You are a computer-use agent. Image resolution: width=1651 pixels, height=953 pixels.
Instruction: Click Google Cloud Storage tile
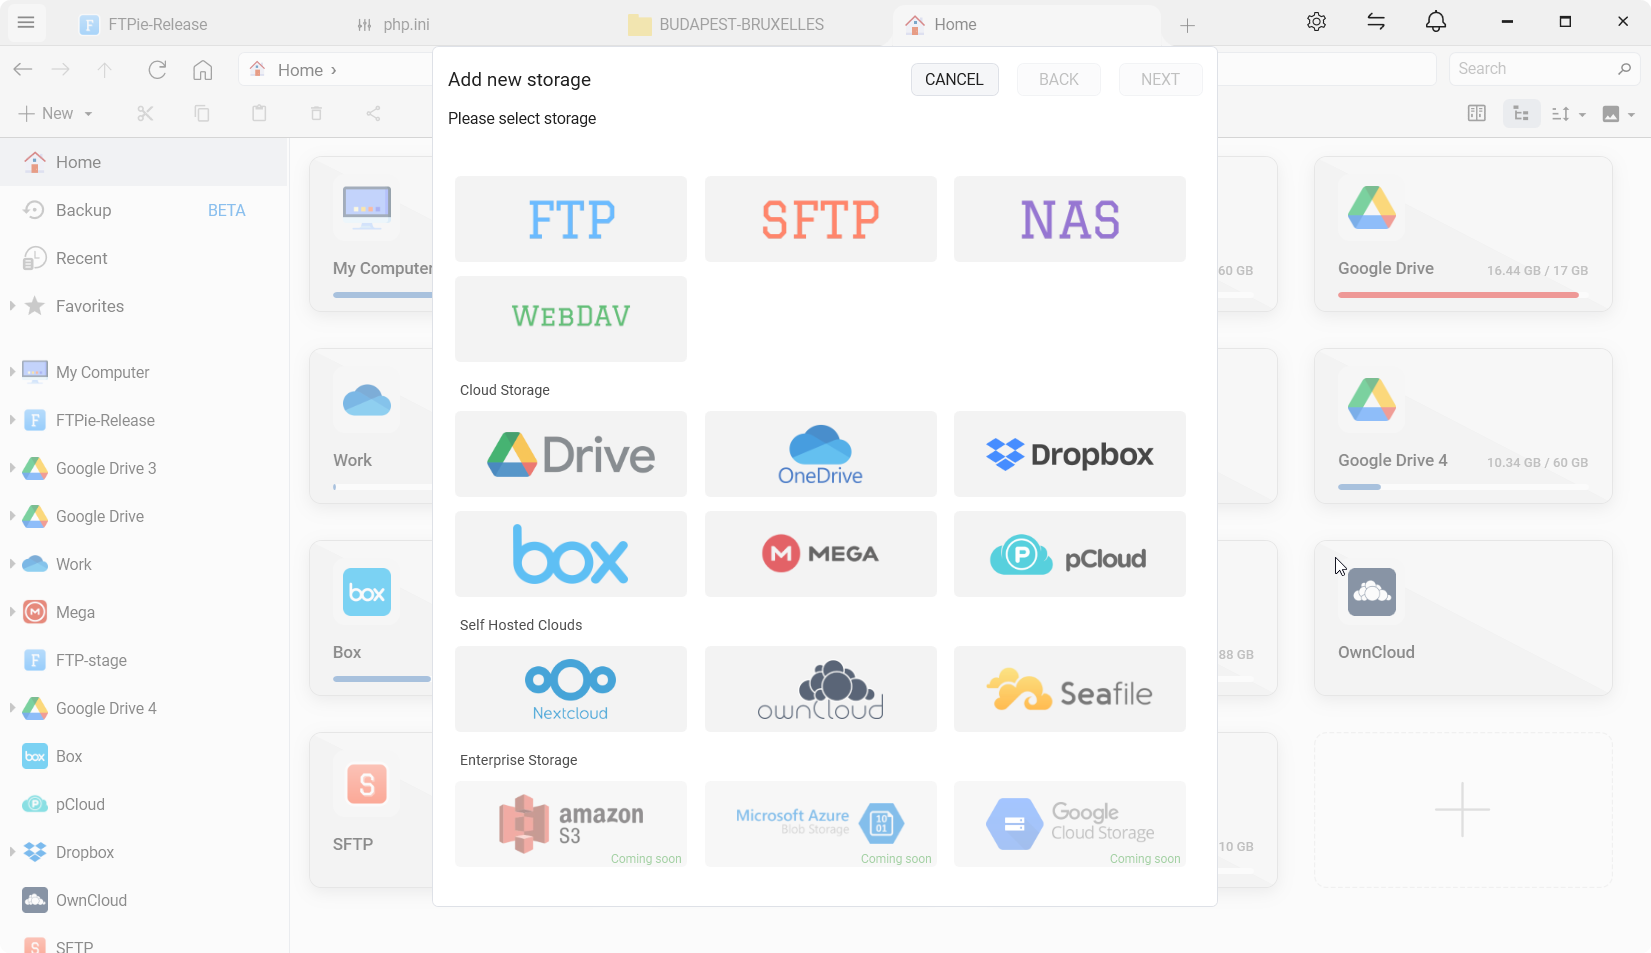coord(1070,824)
